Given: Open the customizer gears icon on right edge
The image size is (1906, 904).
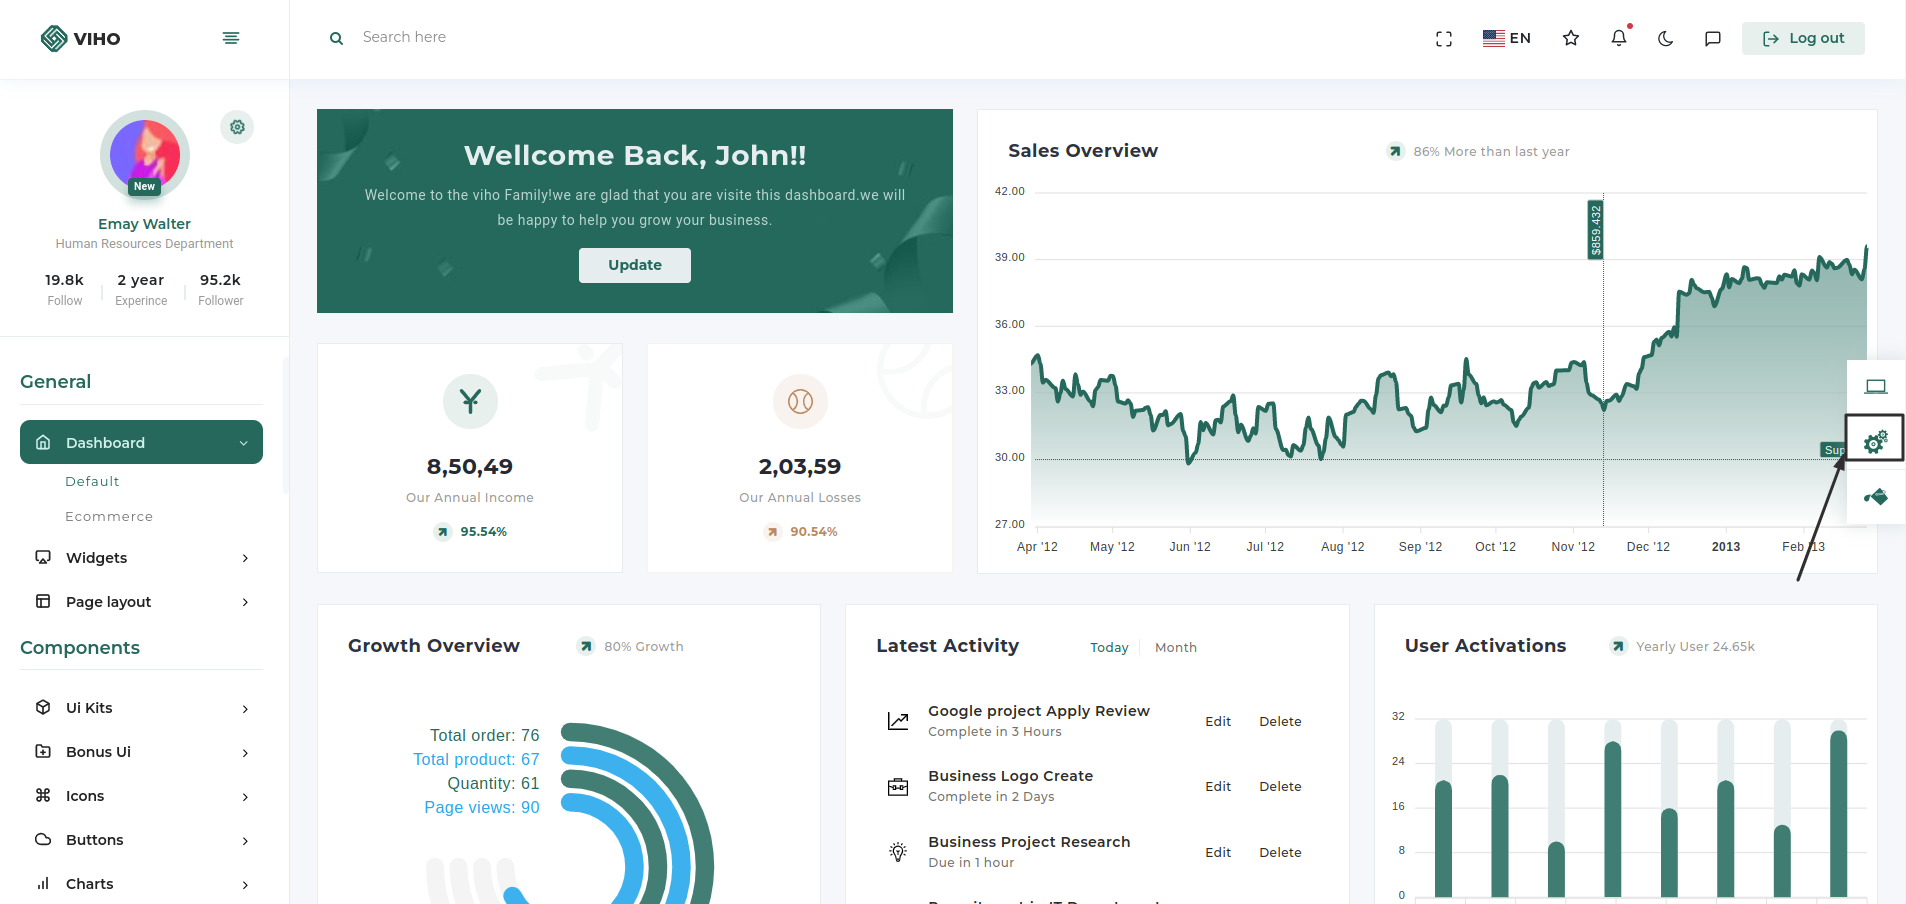Looking at the screenshot, I should pyautogui.click(x=1875, y=441).
